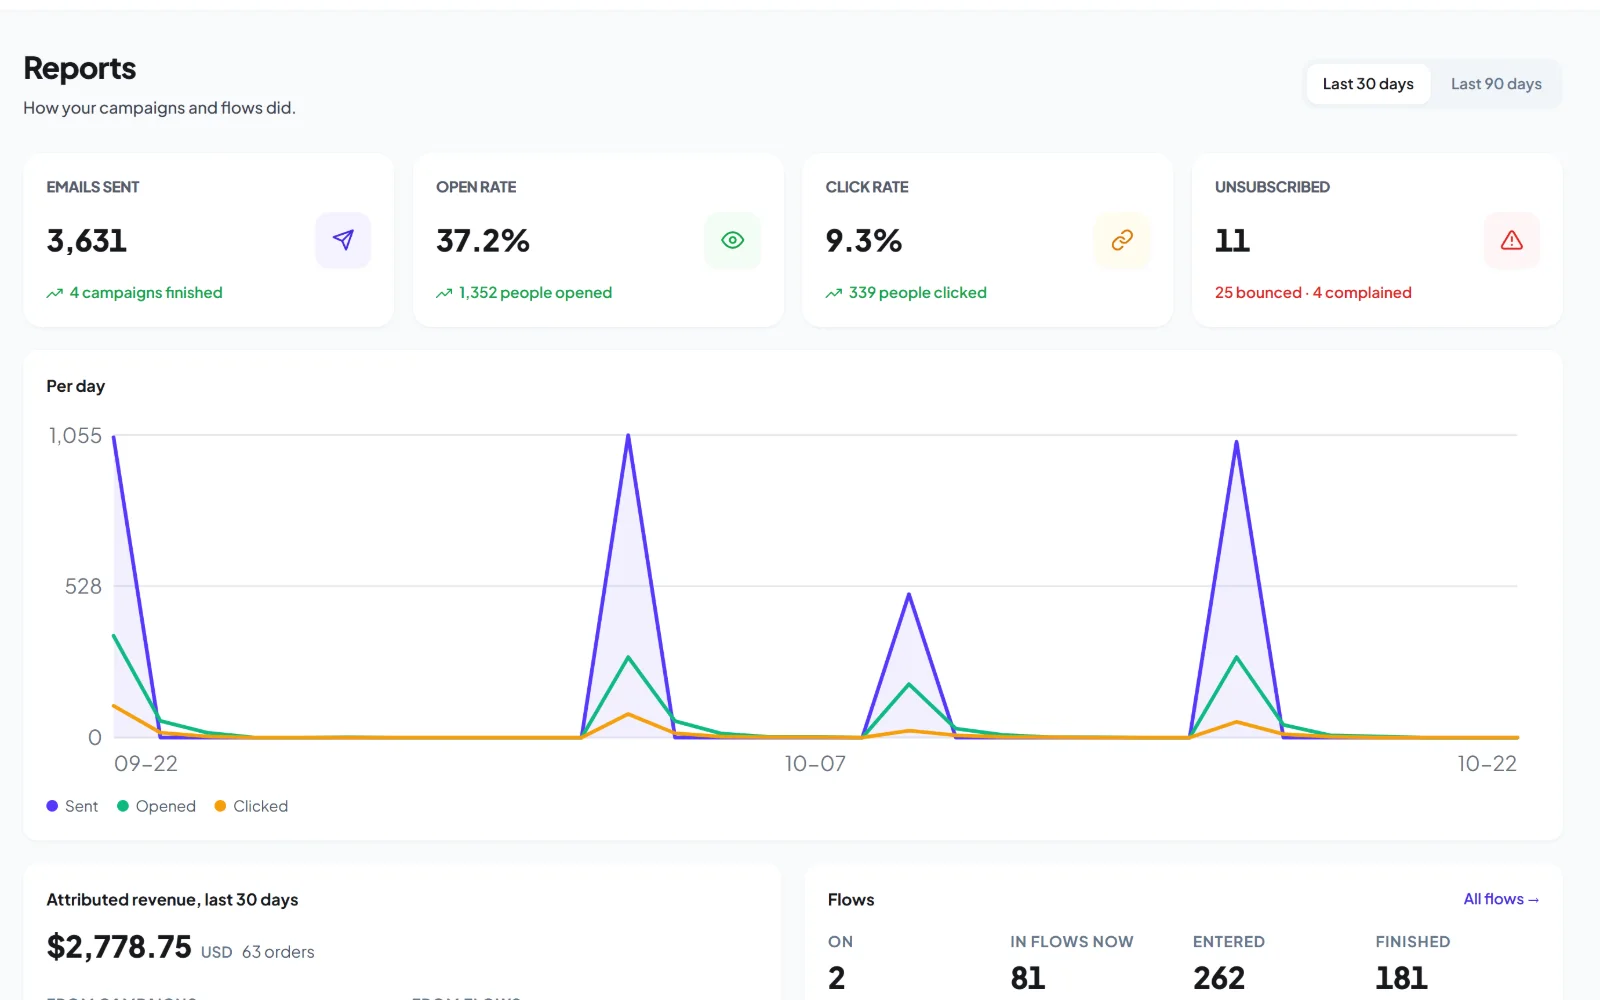Click the 10-22 date label on chart
The image size is (1600, 1000).
(x=1487, y=764)
